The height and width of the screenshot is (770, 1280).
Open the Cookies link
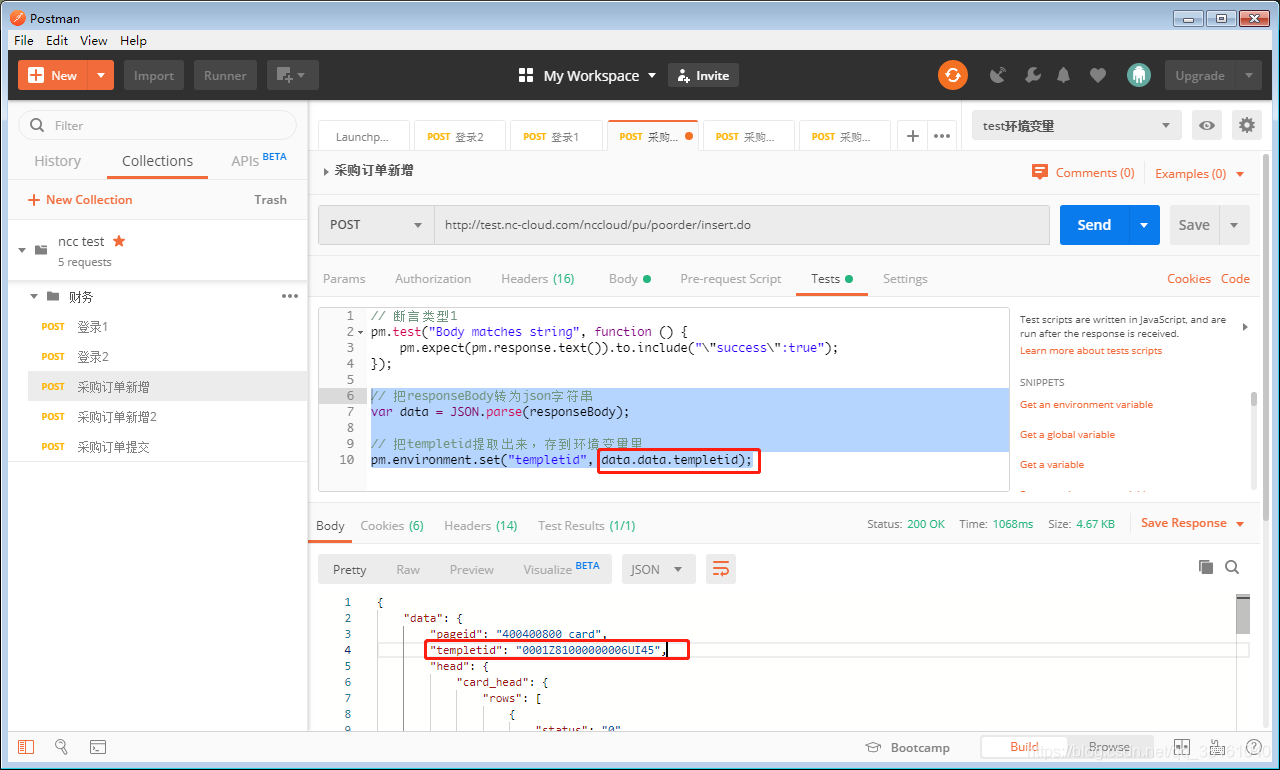[x=1189, y=279]
